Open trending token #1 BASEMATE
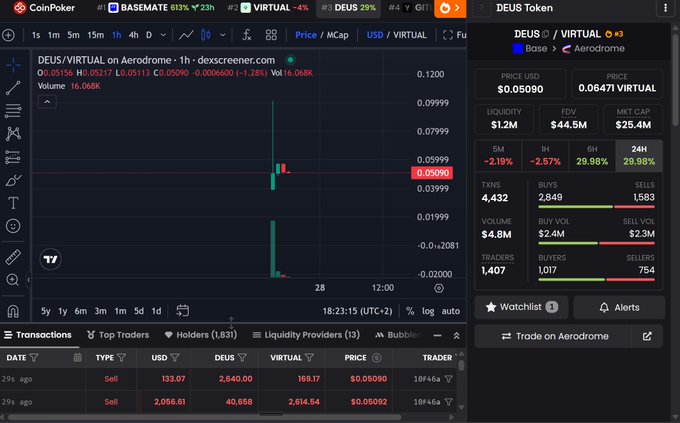This screenshot has height=423, width=680. [156, 8]
